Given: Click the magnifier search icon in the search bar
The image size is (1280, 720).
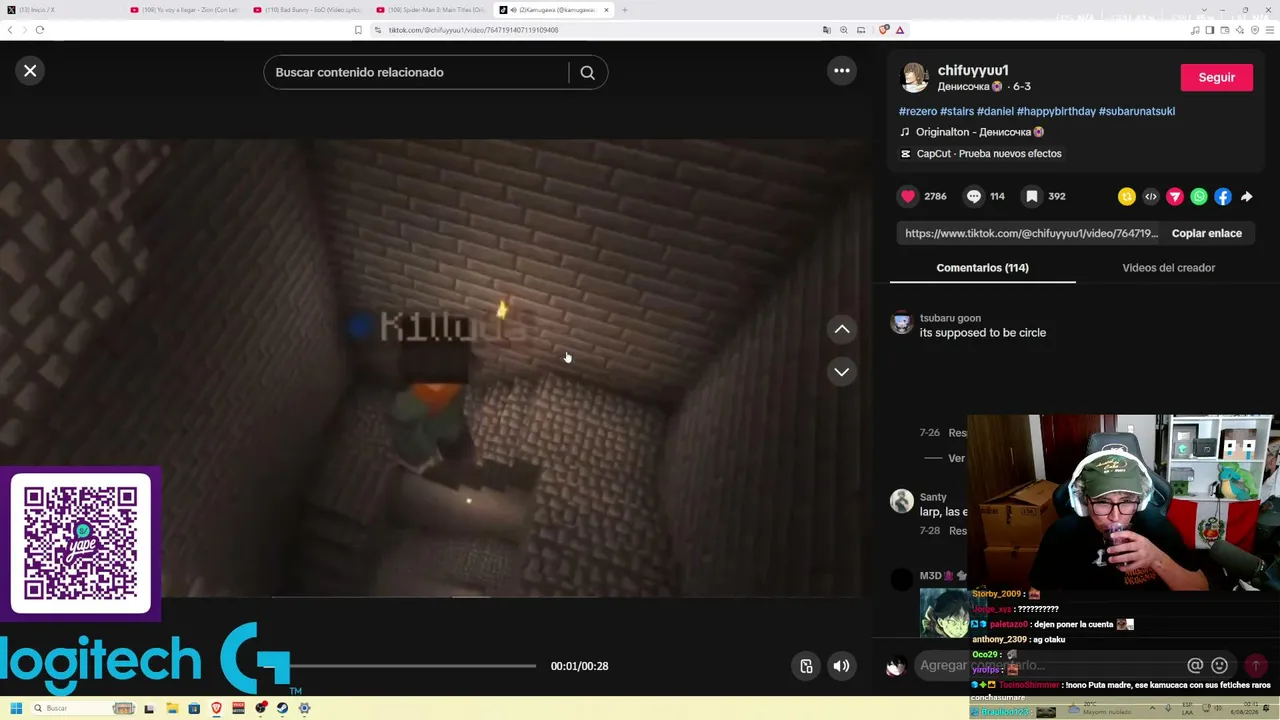Looking at the screenshot, I should point(587,72).
